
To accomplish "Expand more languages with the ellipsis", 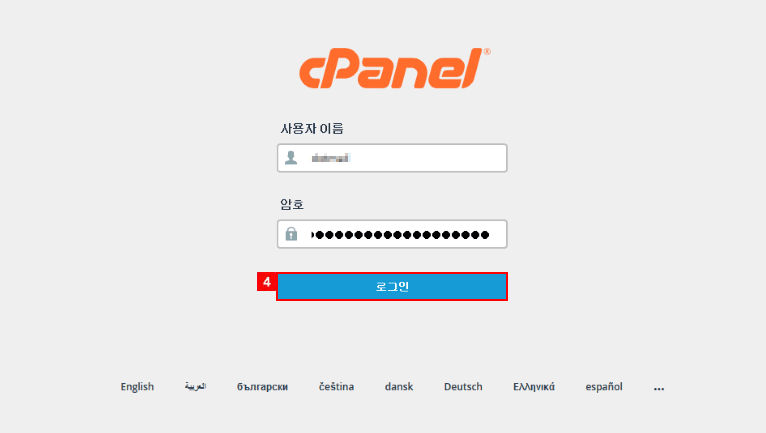I will coord(659,388).
